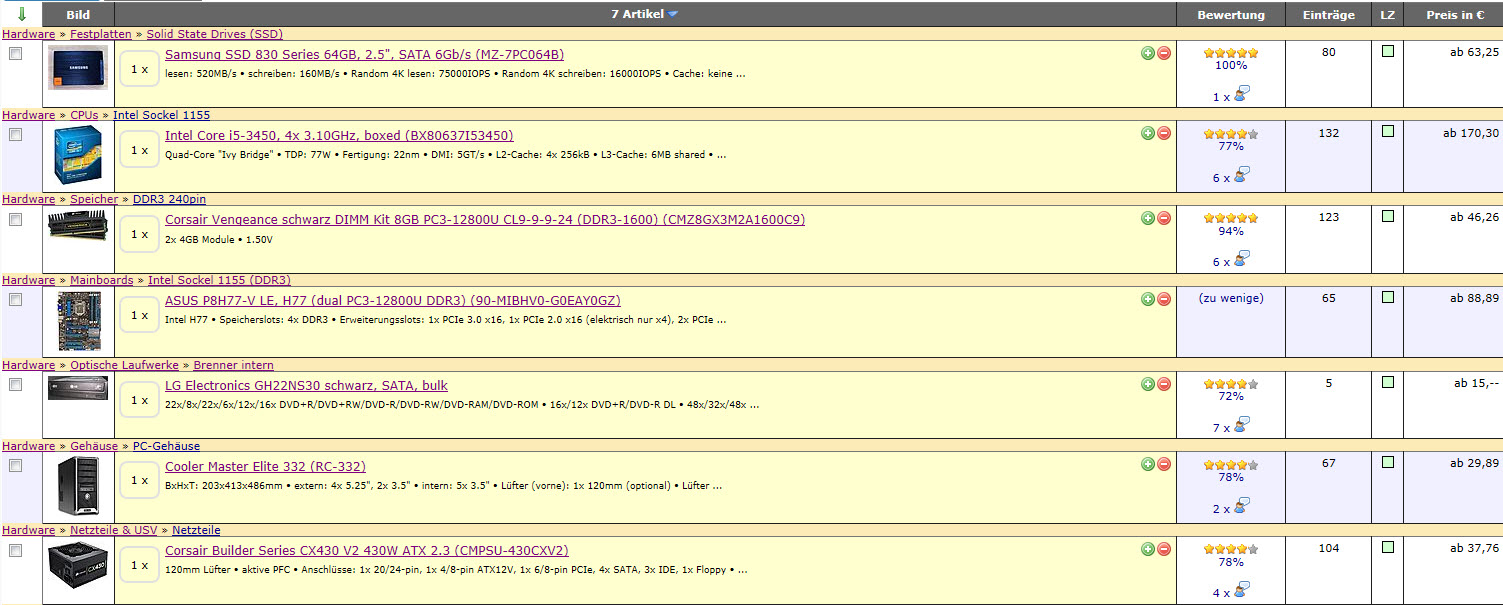
Task: Click Samsung SSD product thumbnail
Action: (78, 67)
